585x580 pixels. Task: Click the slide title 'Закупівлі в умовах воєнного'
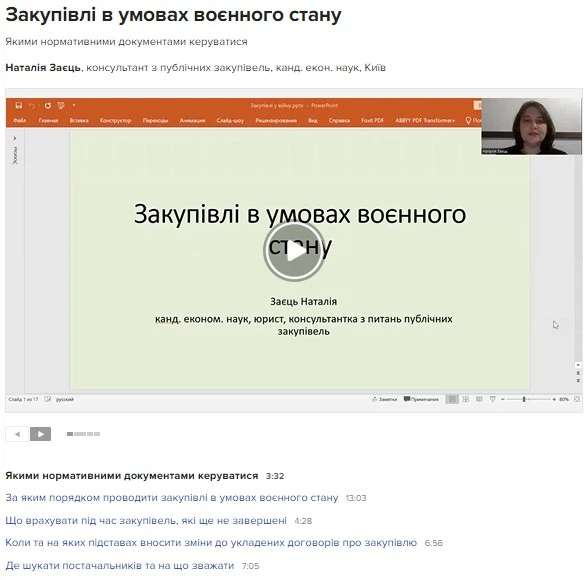pos(300,214)
